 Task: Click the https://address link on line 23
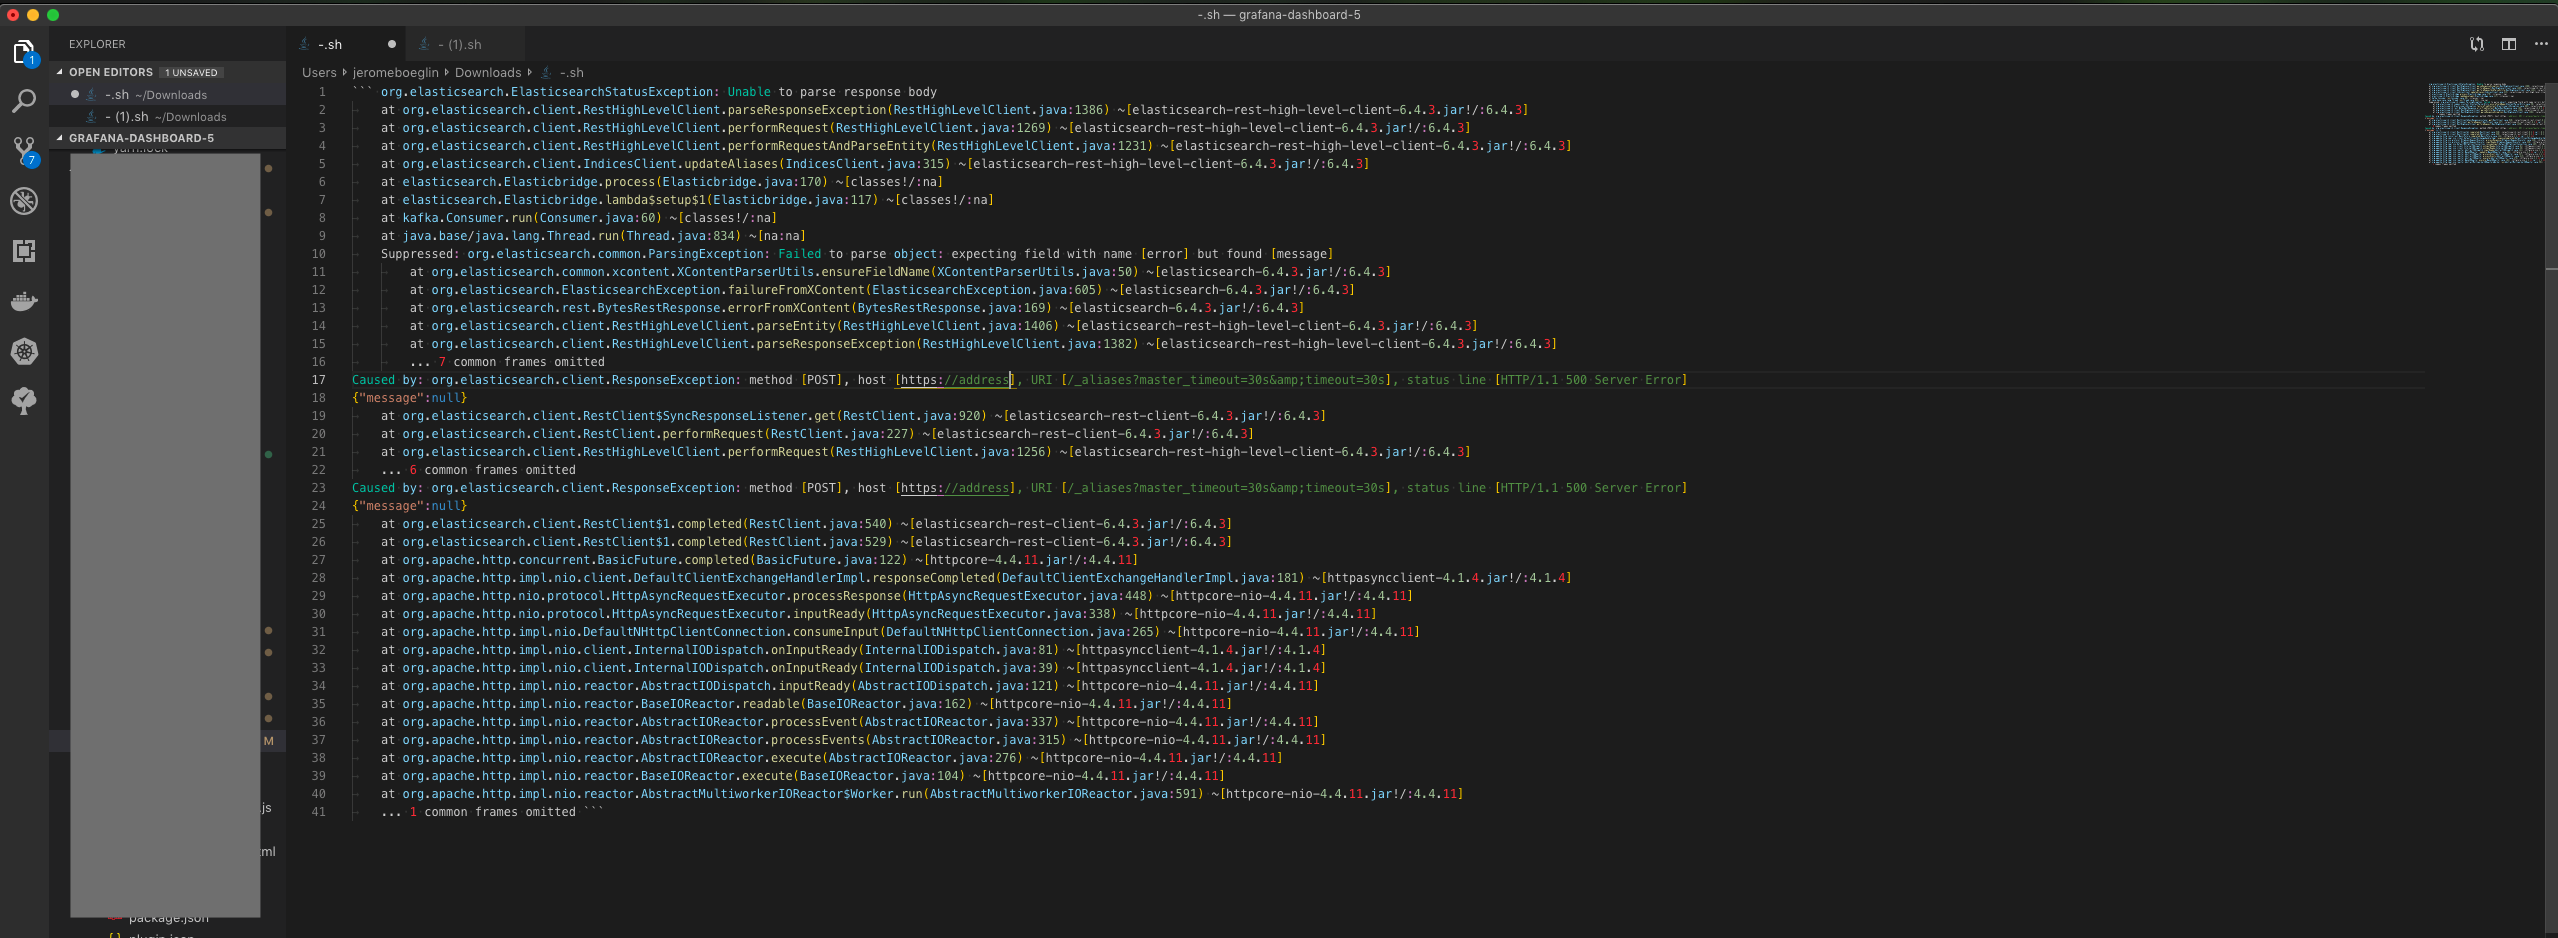point(955,488)
